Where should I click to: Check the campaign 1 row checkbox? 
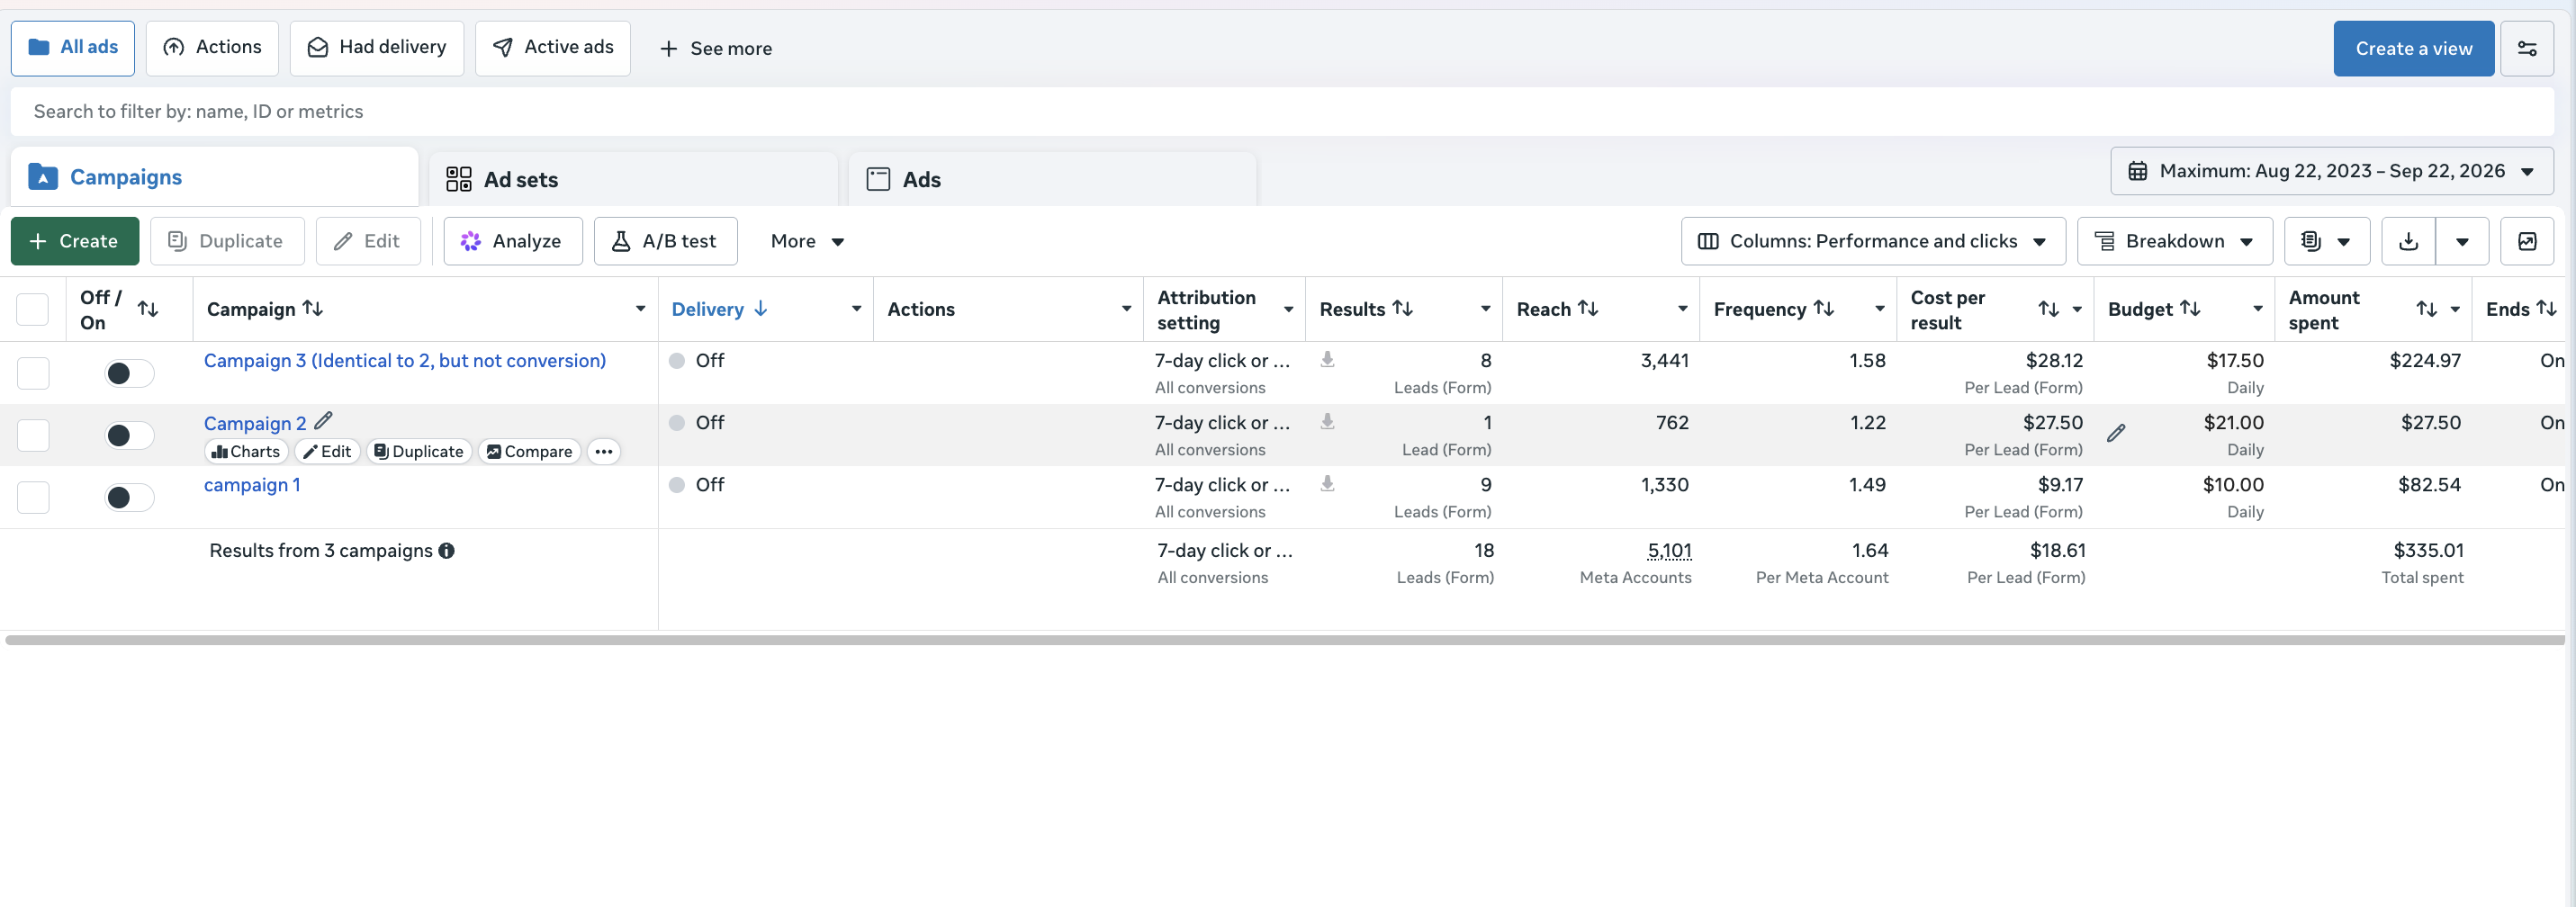click(x=33, y=497)
